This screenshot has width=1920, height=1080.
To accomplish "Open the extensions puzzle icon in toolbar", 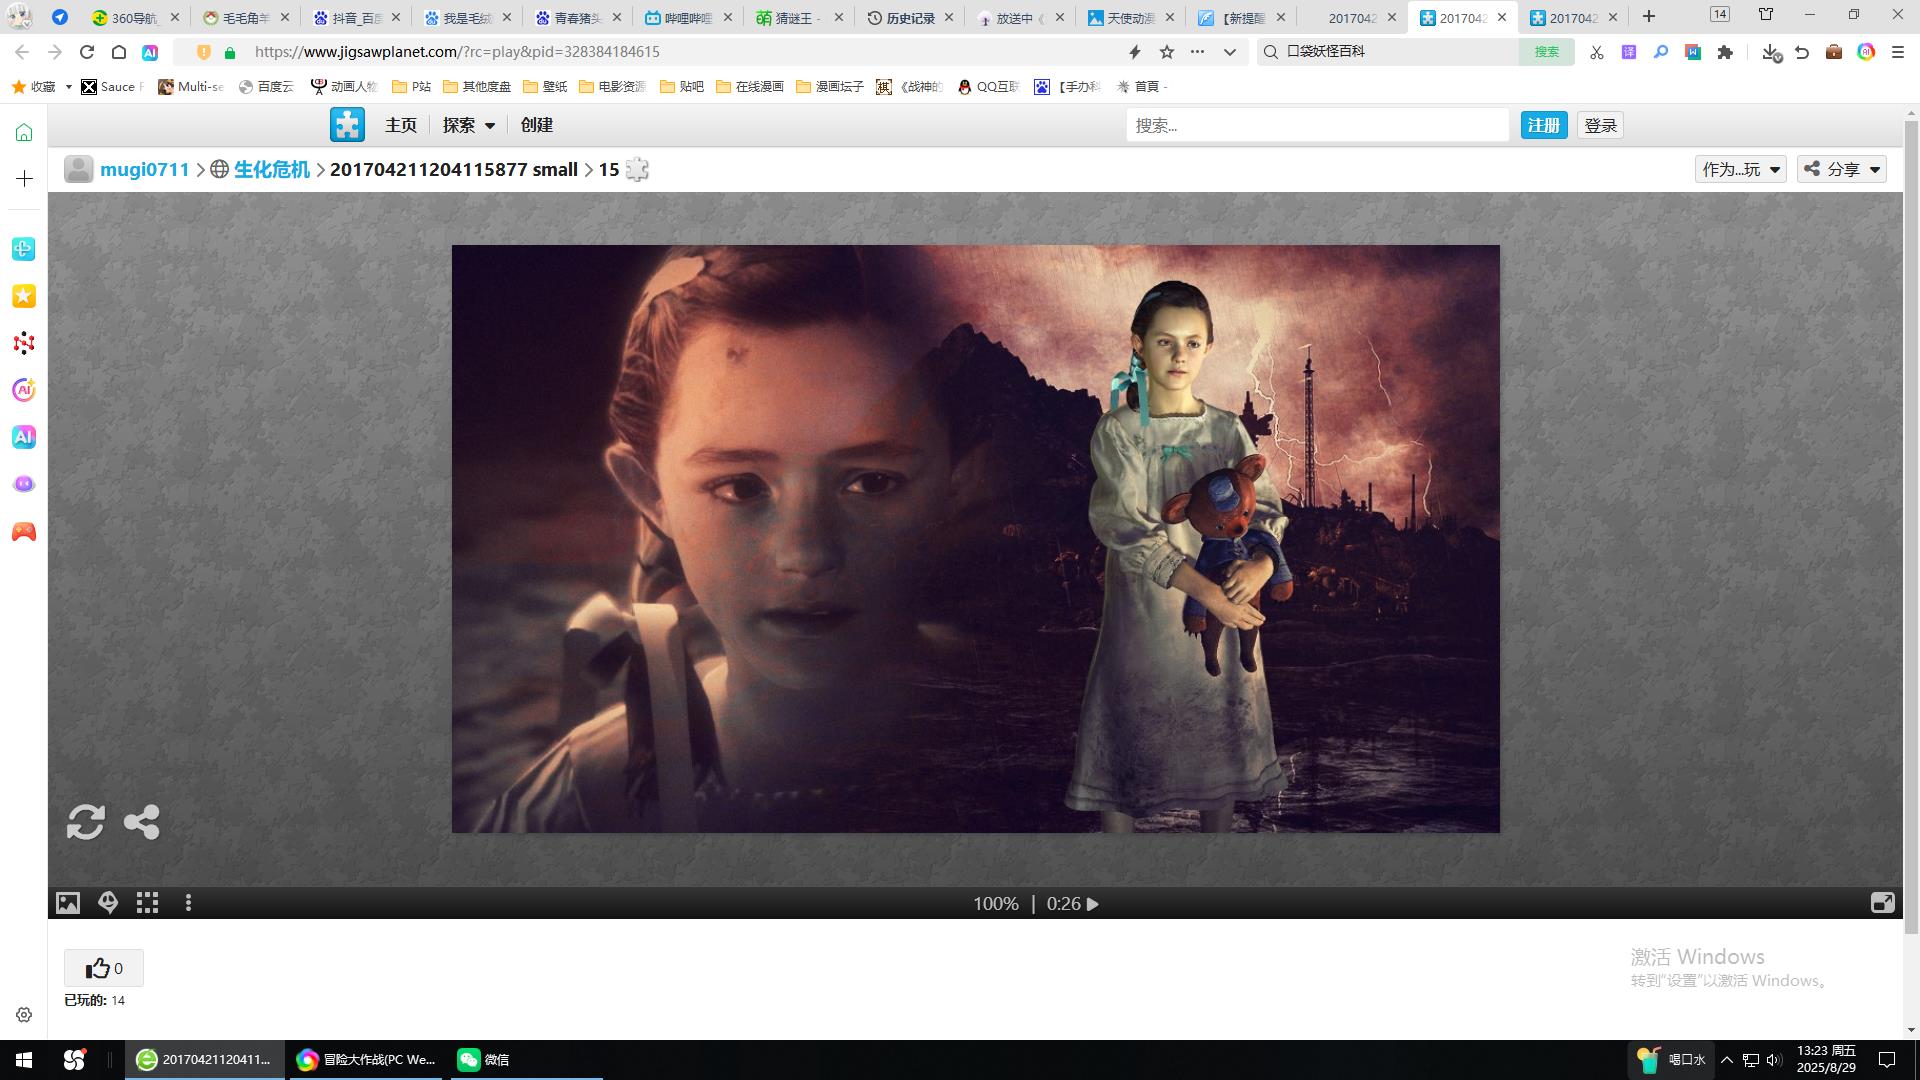I will [1725, 52].
